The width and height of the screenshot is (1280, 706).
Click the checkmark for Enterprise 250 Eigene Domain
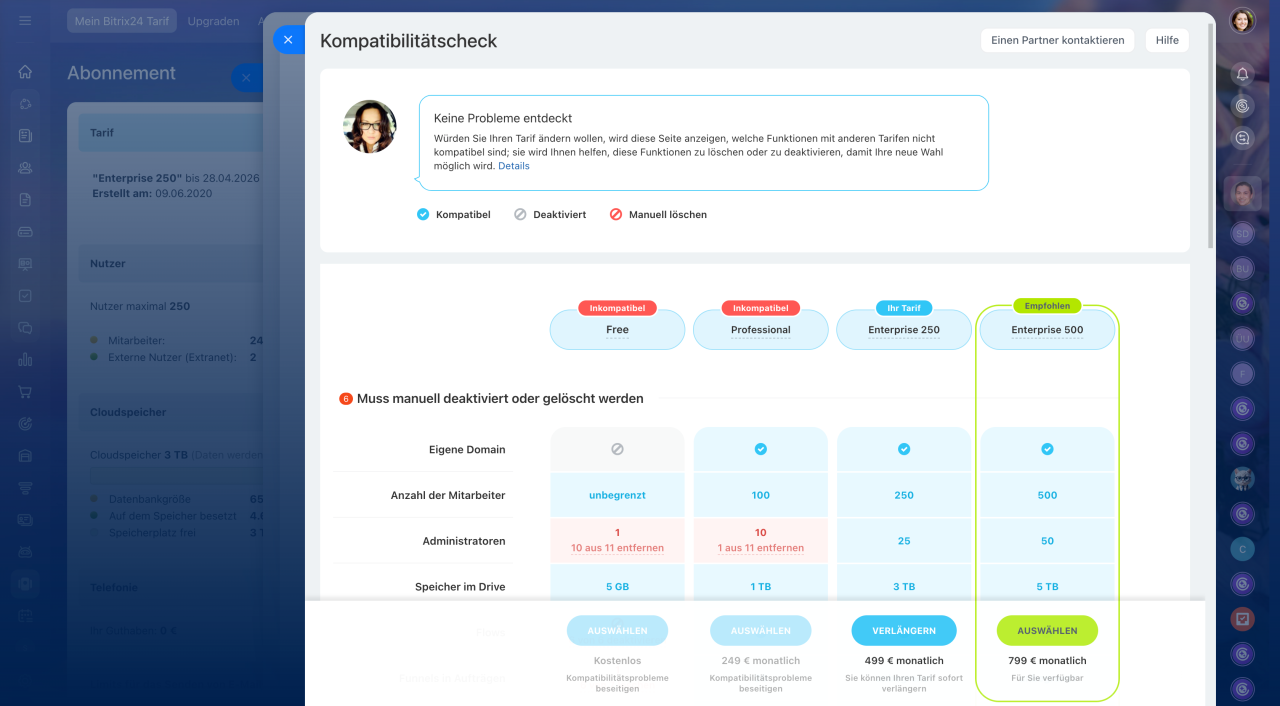click(904, 450)
